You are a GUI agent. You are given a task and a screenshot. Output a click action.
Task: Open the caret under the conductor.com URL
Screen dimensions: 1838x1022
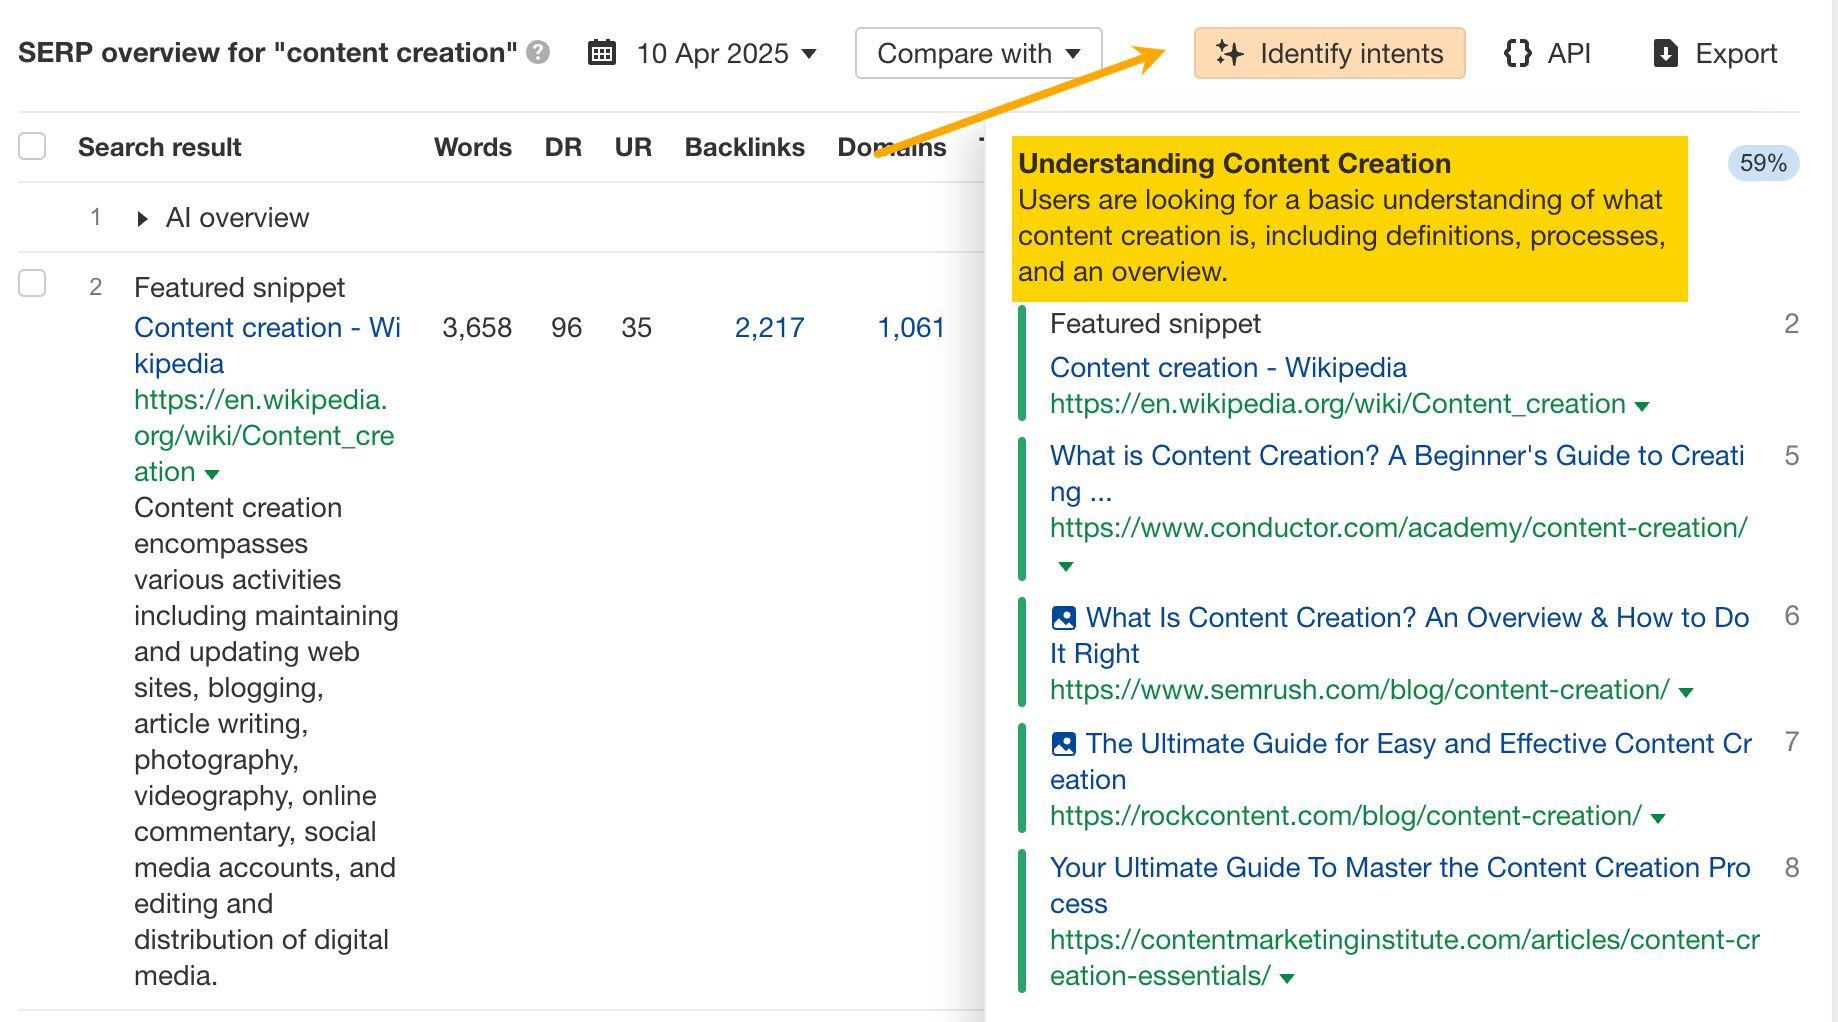tap(1065, 566)
